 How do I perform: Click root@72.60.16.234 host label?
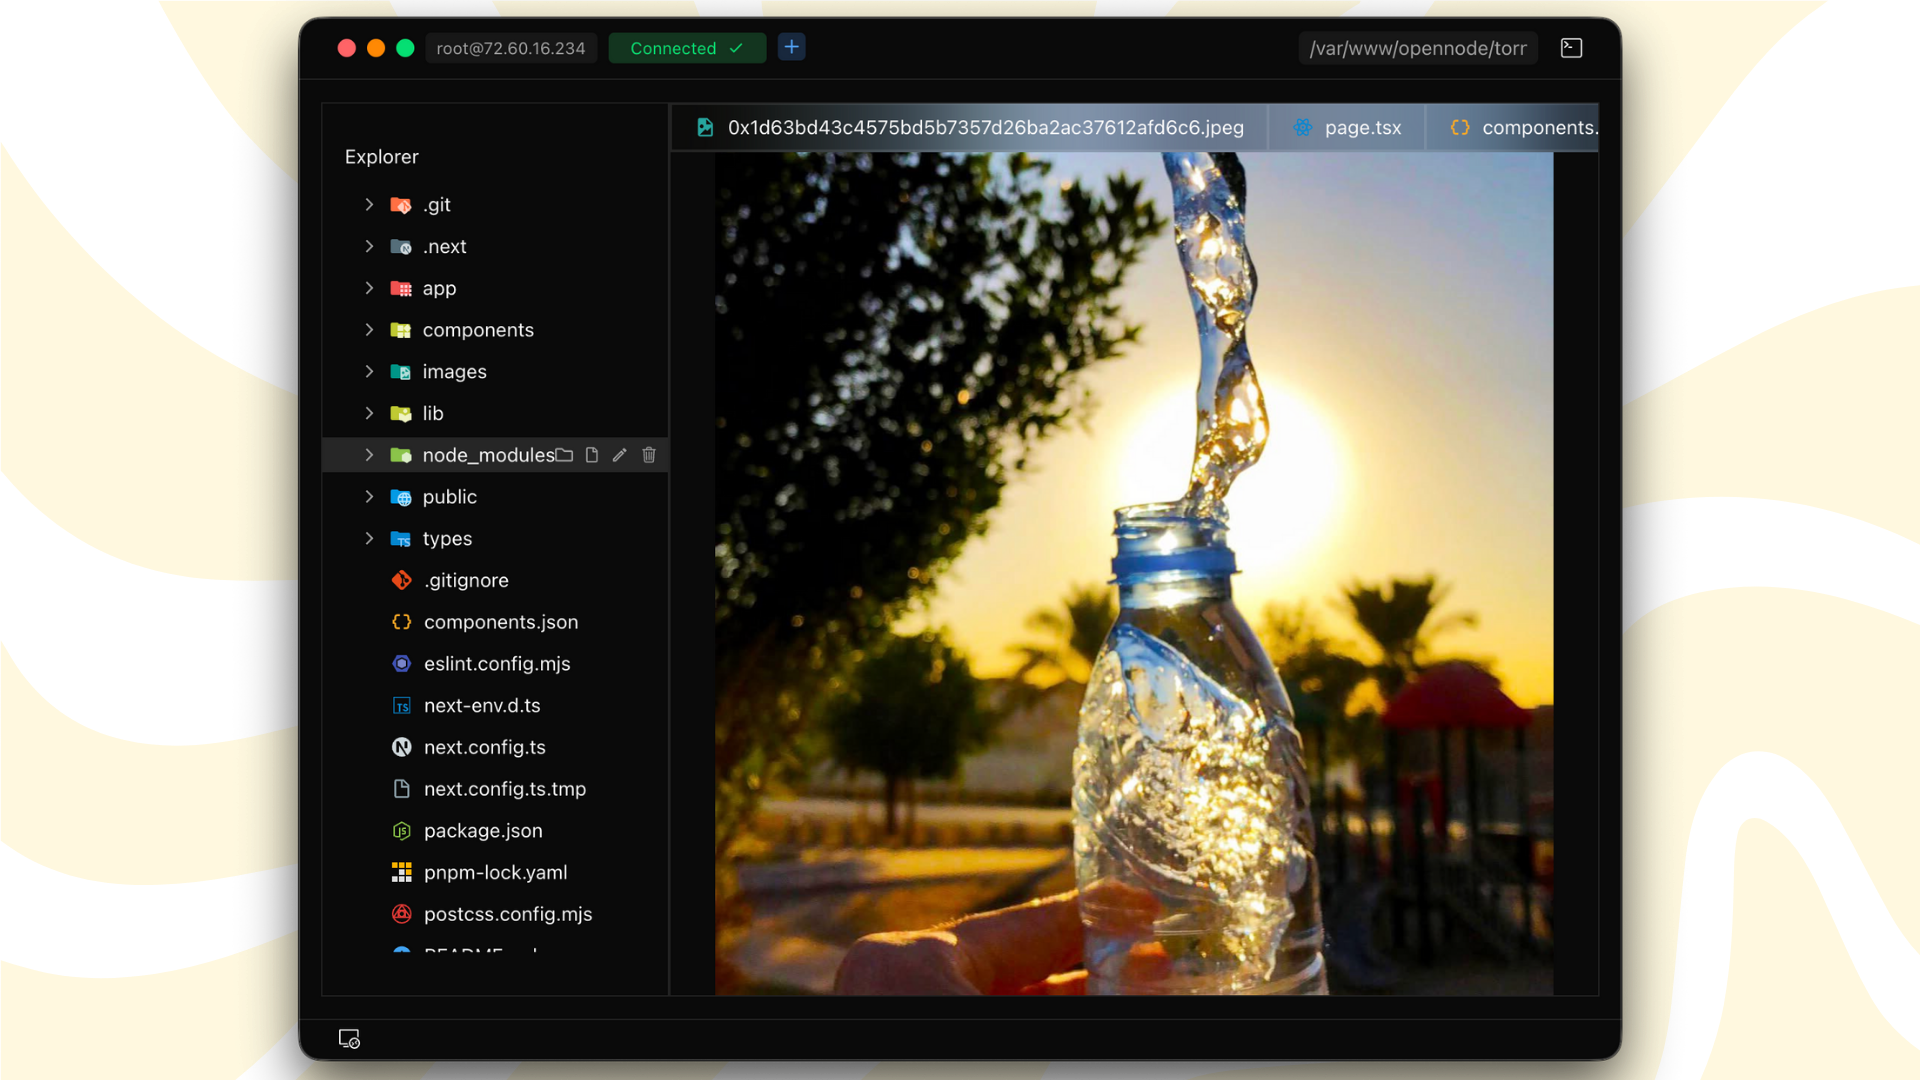511,48
